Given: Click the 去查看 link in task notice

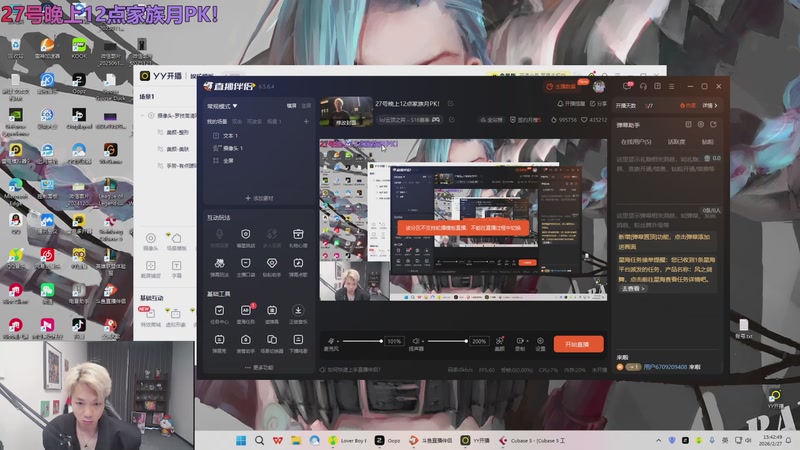Looking at the screenshot, I should click(x=633, y=289).
